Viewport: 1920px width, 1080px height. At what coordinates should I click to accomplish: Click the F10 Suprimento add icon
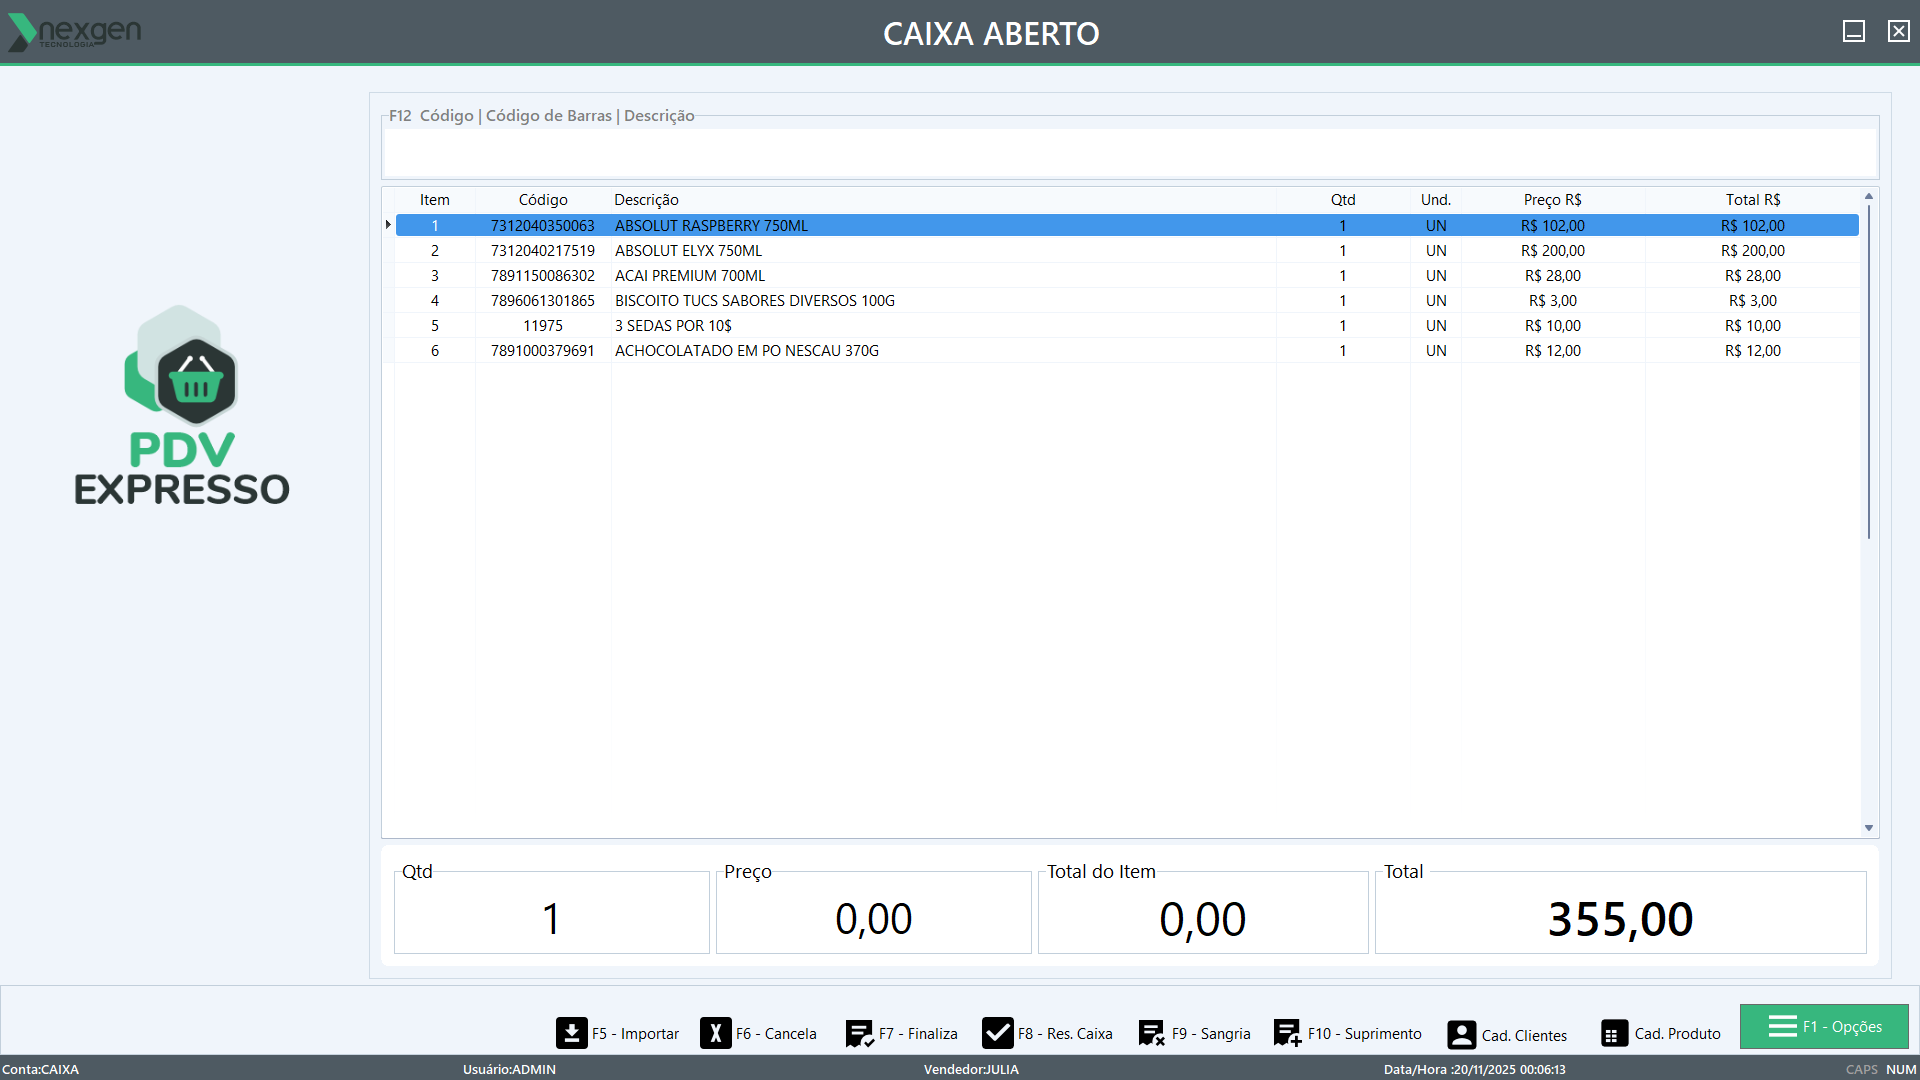pyautogui.click(x=1287, y=1033)
